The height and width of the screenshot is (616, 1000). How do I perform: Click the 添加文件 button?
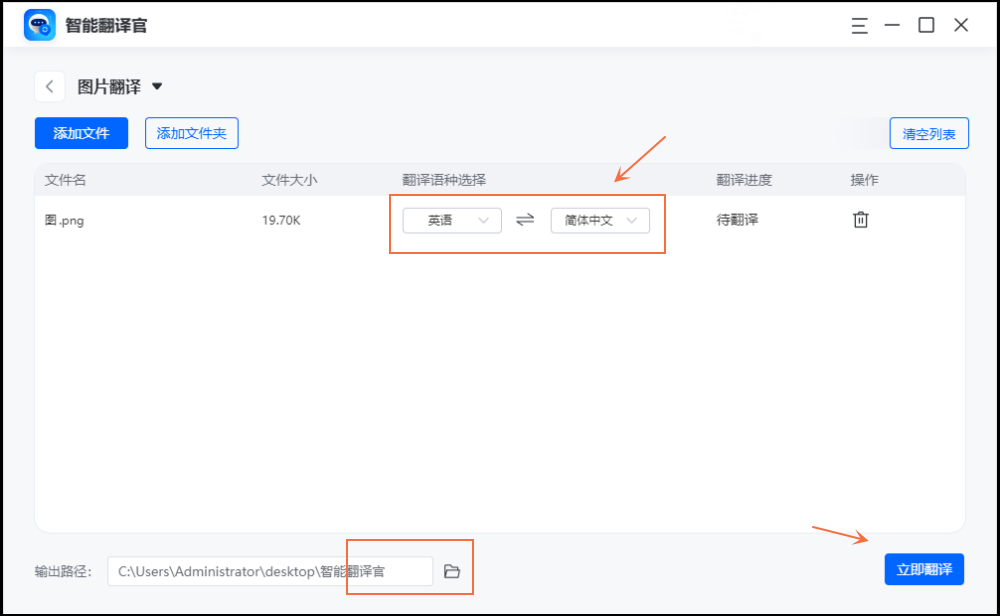point(81,133)
